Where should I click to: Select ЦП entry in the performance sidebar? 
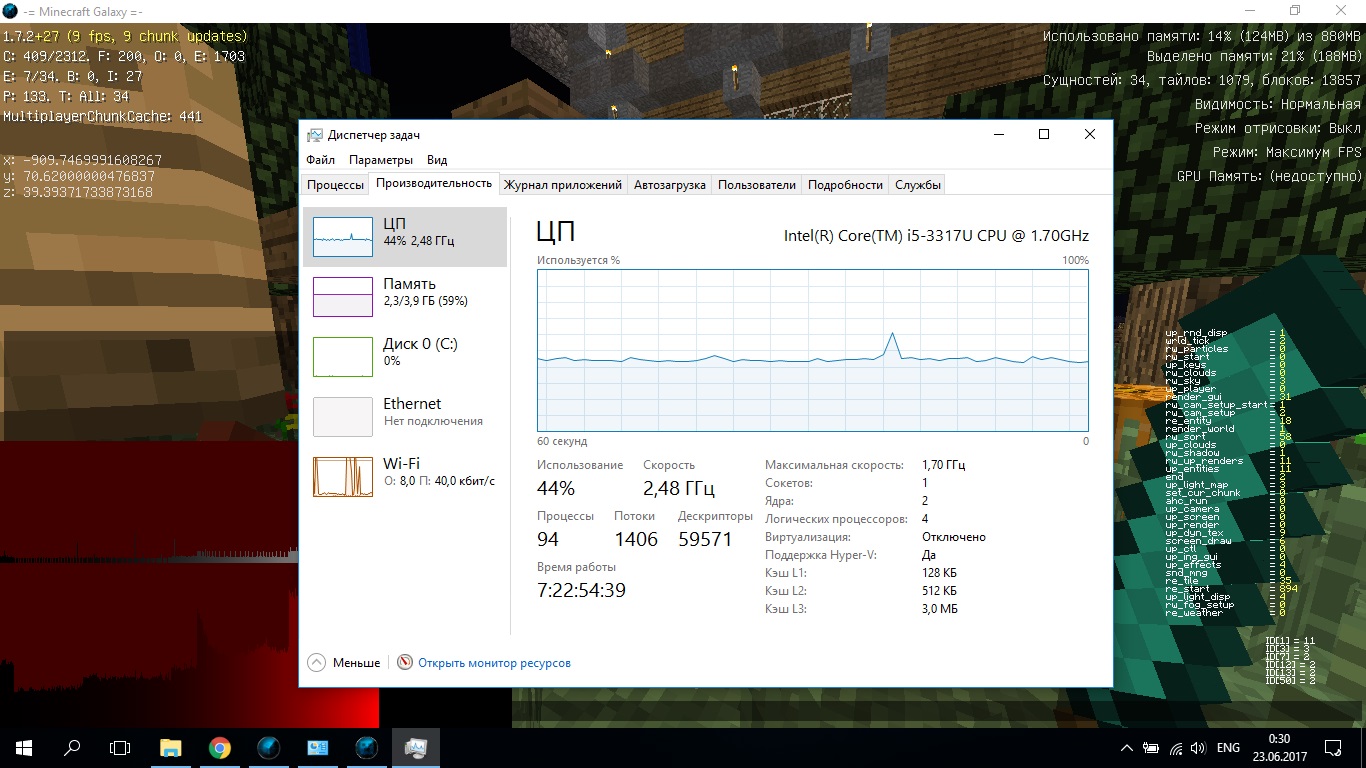point(405,237)
